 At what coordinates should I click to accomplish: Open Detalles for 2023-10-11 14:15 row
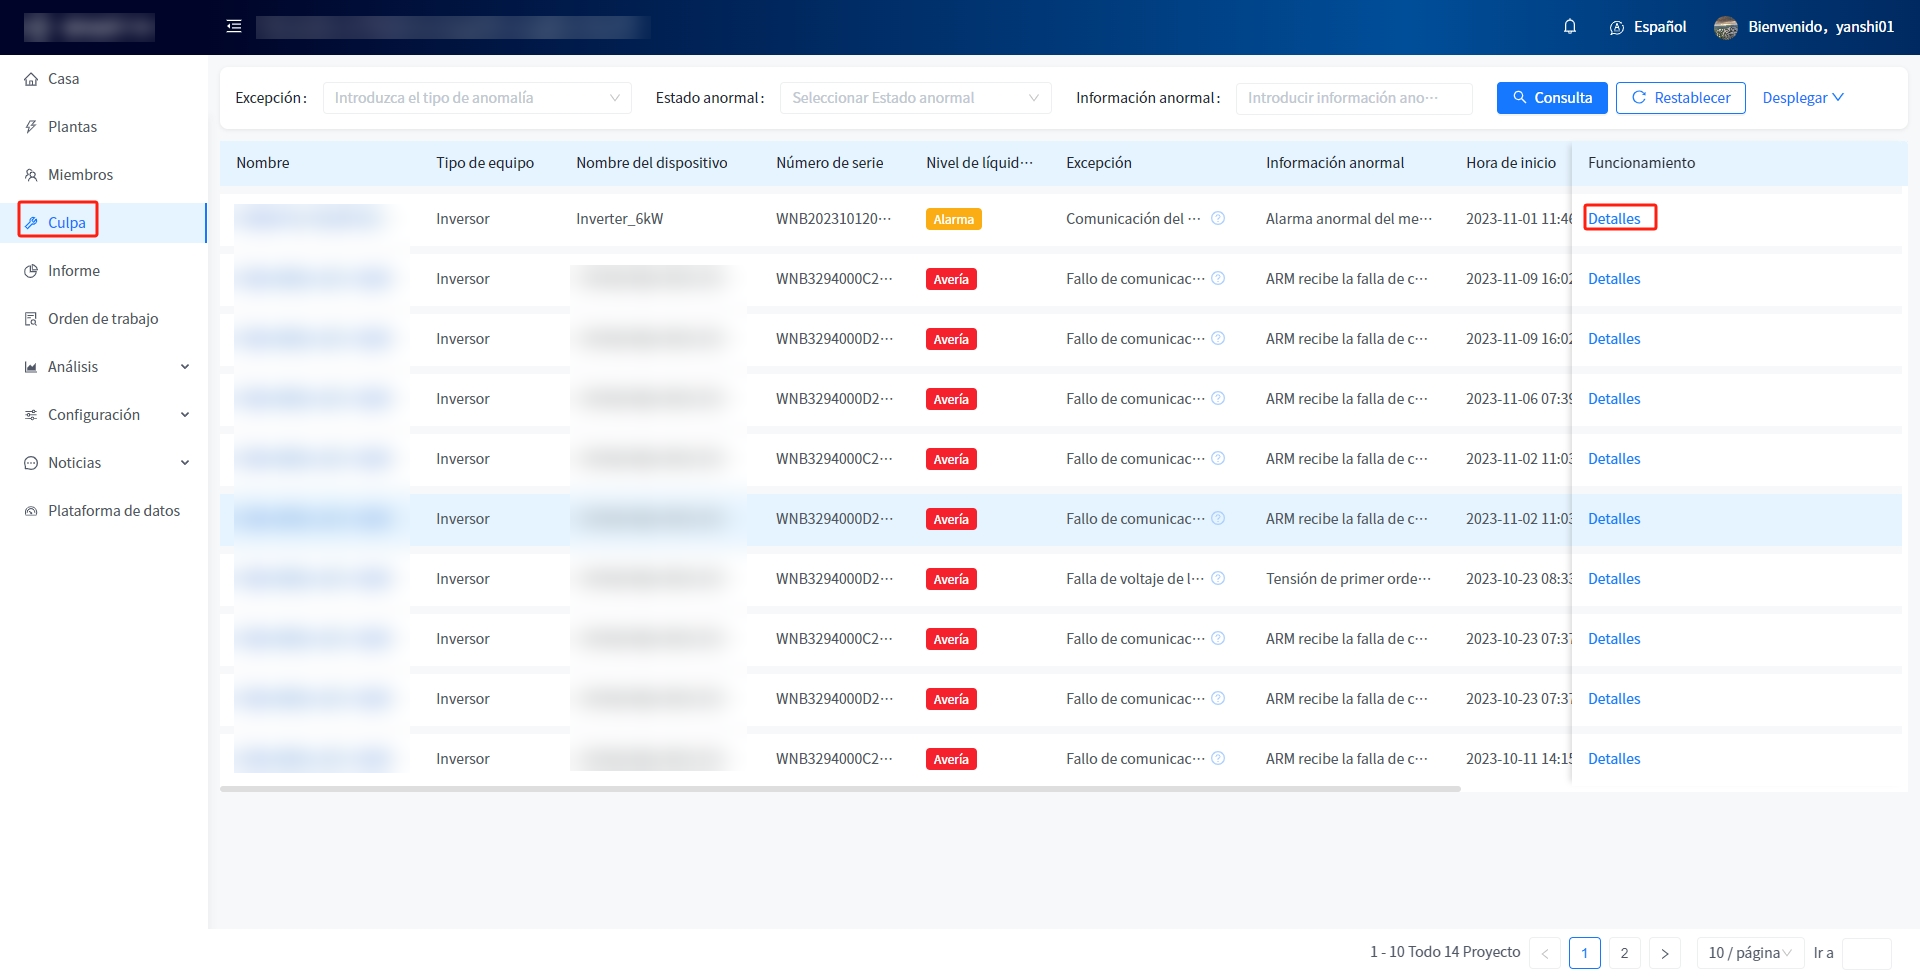point(1614,759)
